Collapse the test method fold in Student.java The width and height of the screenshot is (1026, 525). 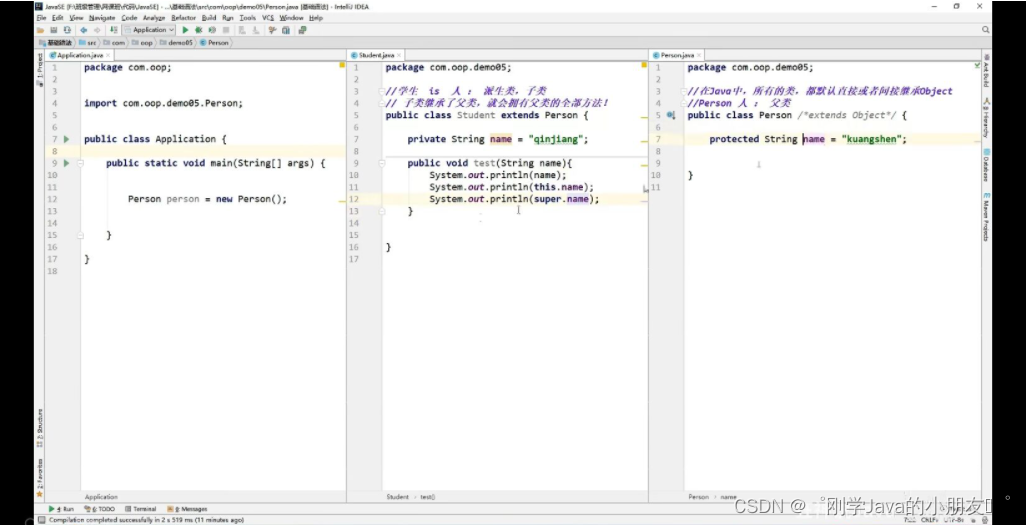pos(382,163)
